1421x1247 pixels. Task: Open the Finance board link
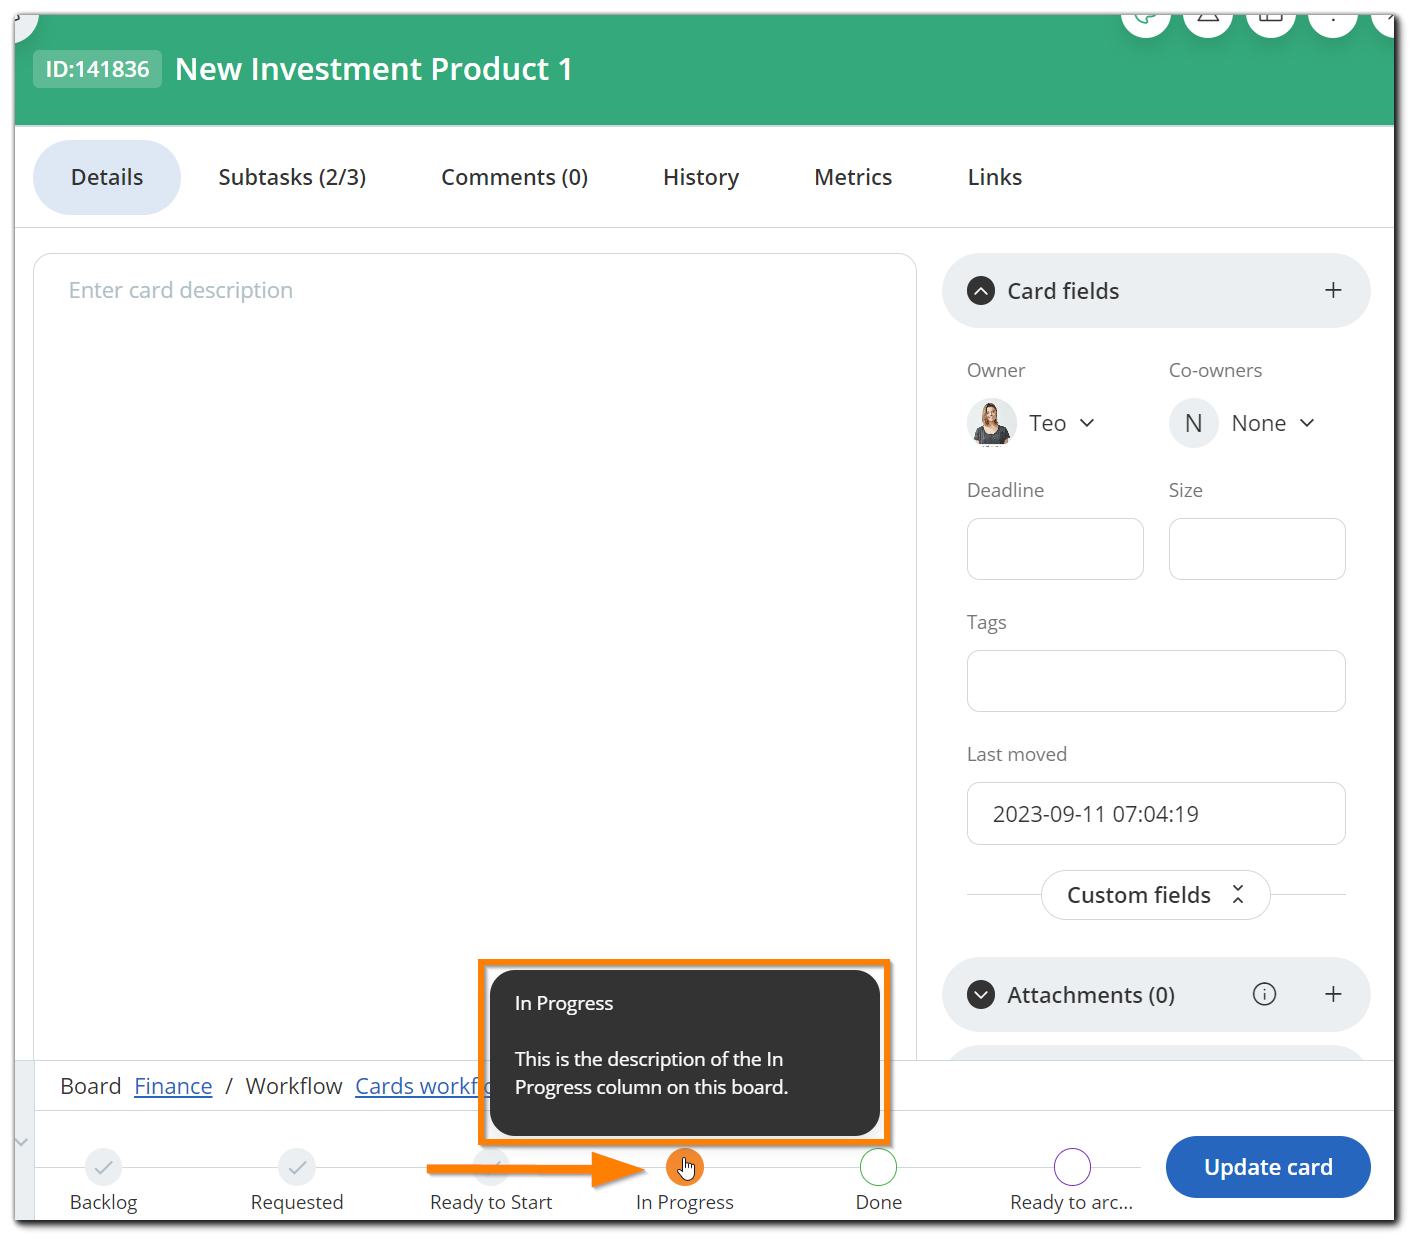tap(172, 1085)
